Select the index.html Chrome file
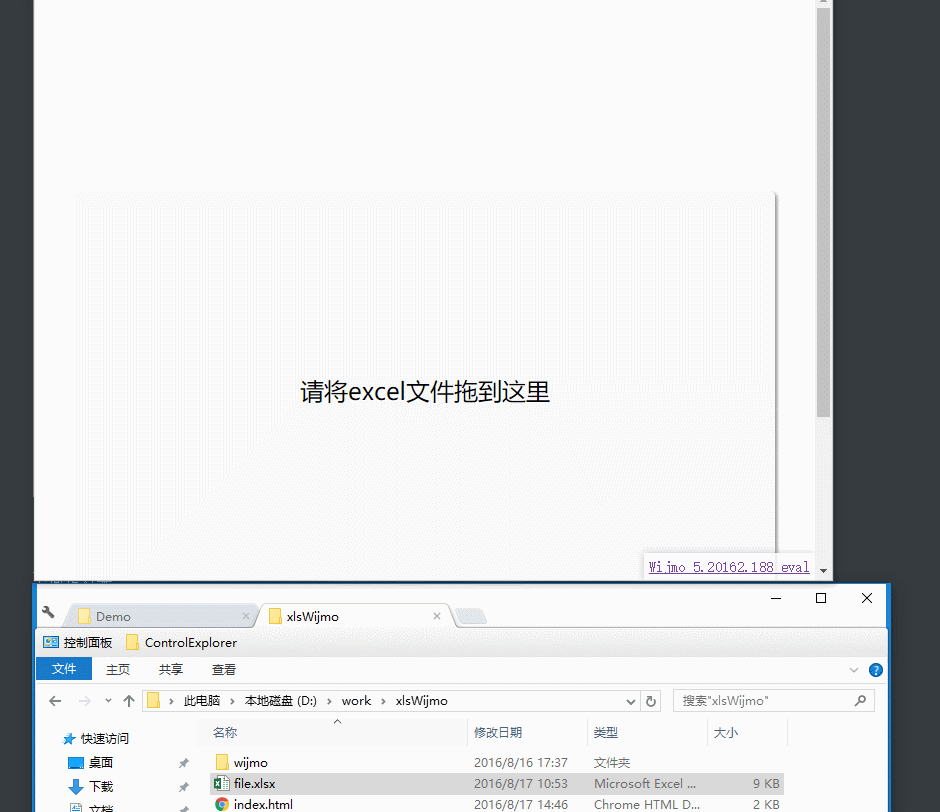The width and height of the screenshot is (940, 812). tap(263, 804)
